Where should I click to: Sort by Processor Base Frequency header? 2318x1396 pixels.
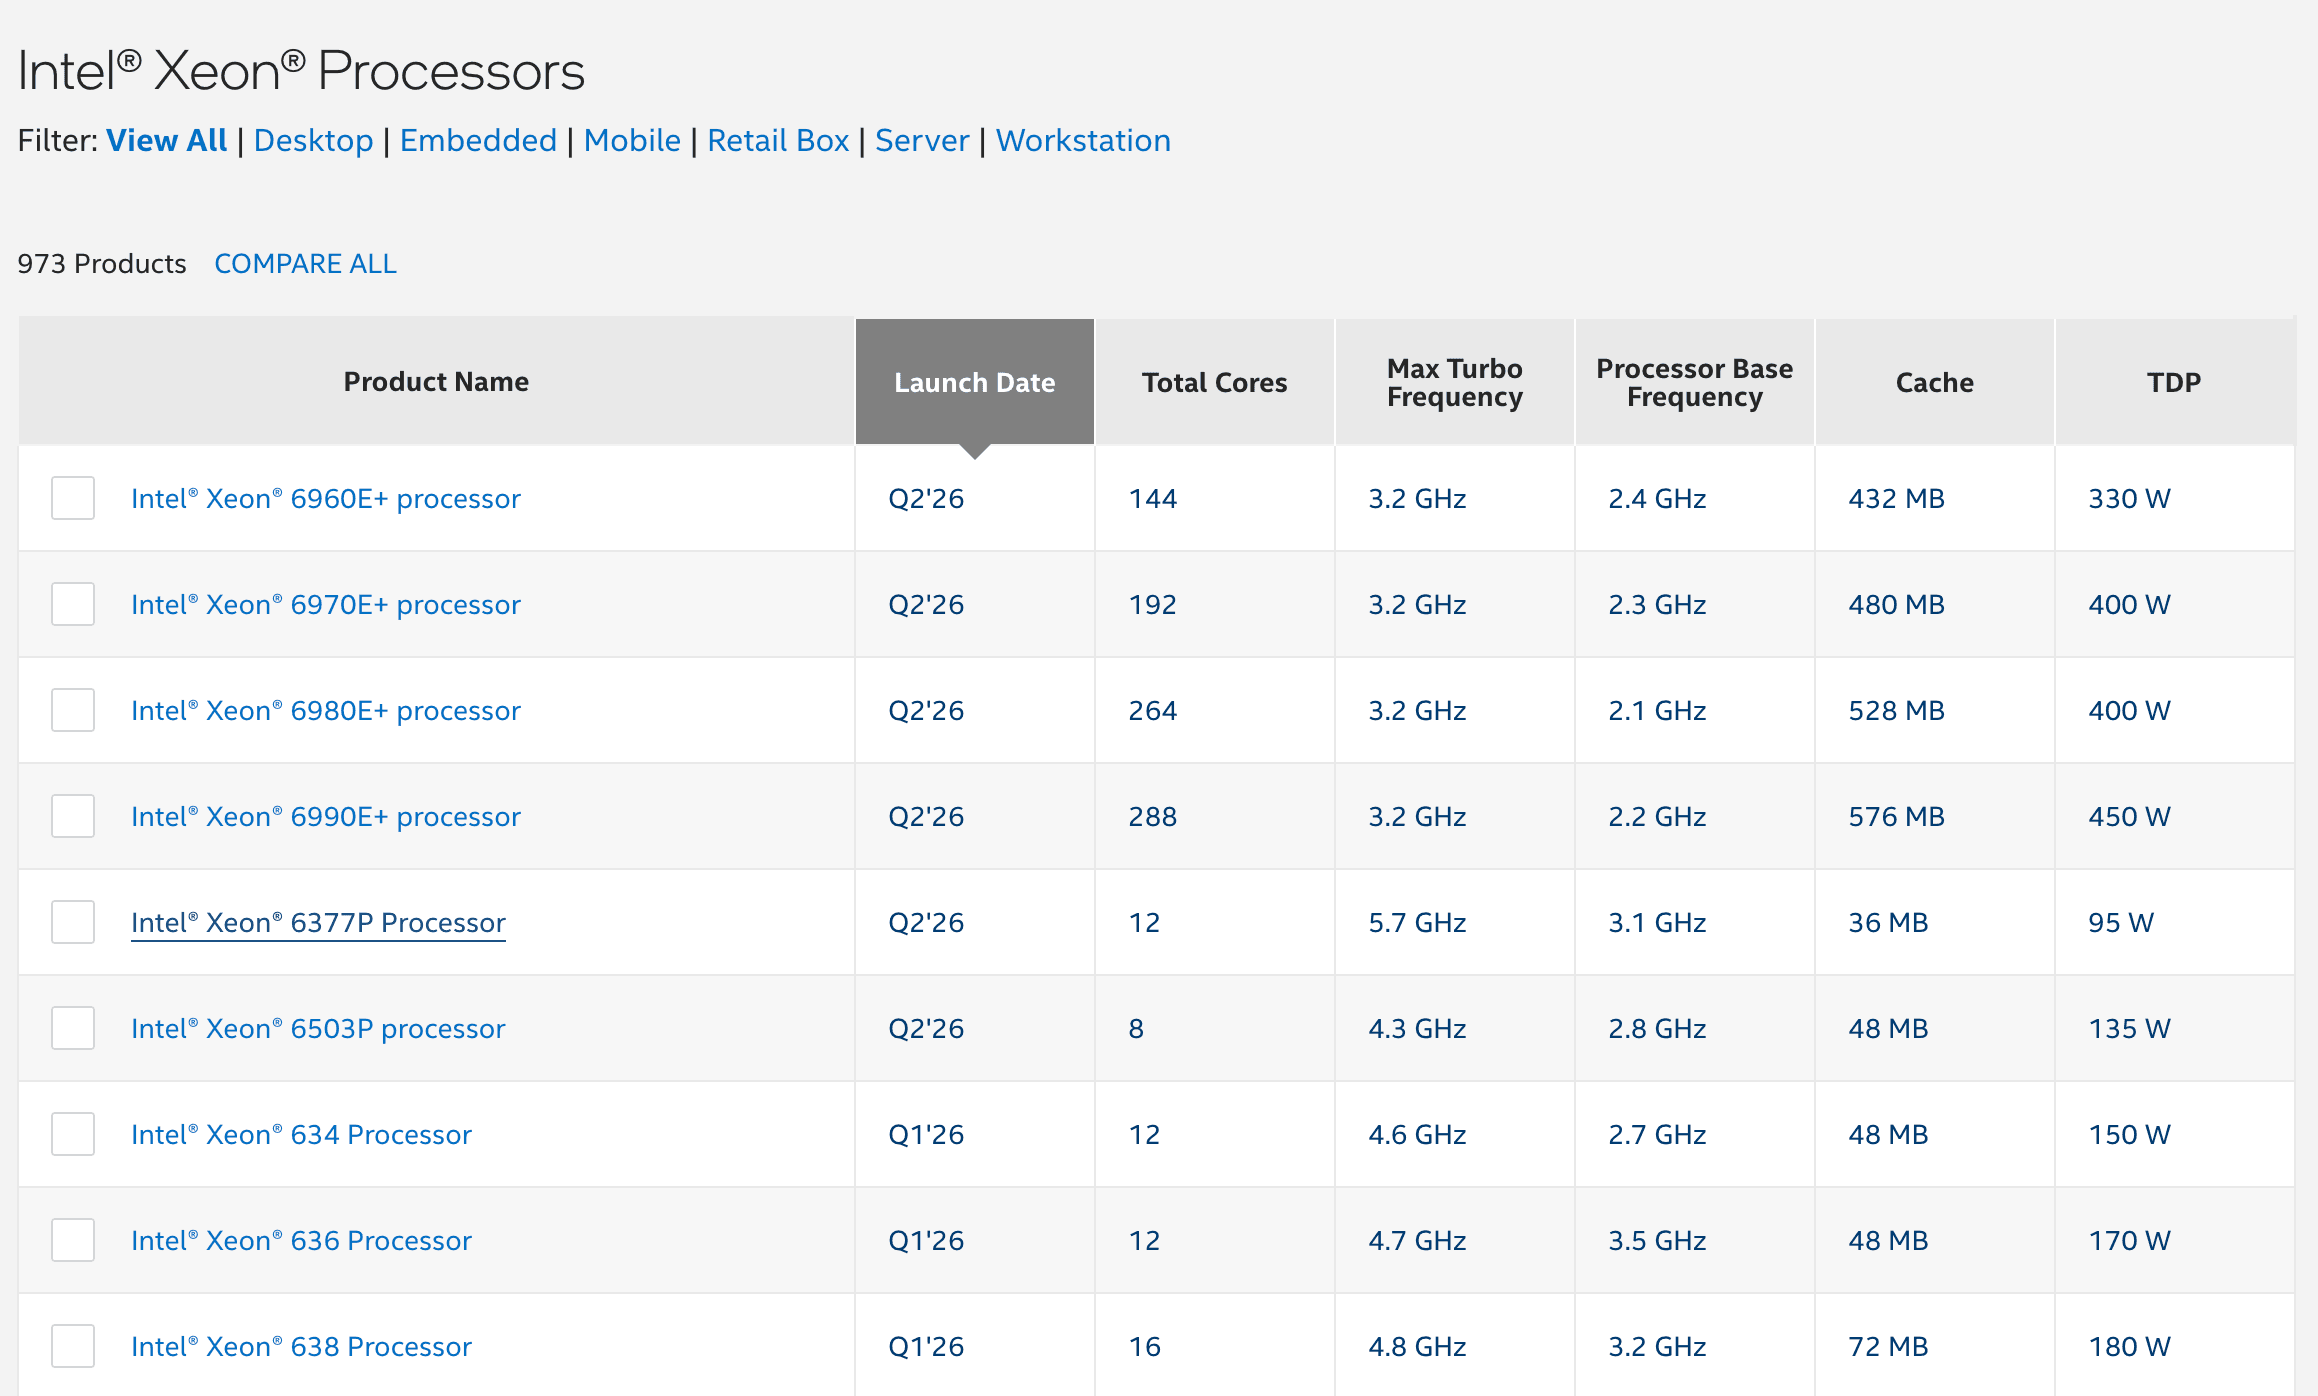click(1695, 381)
